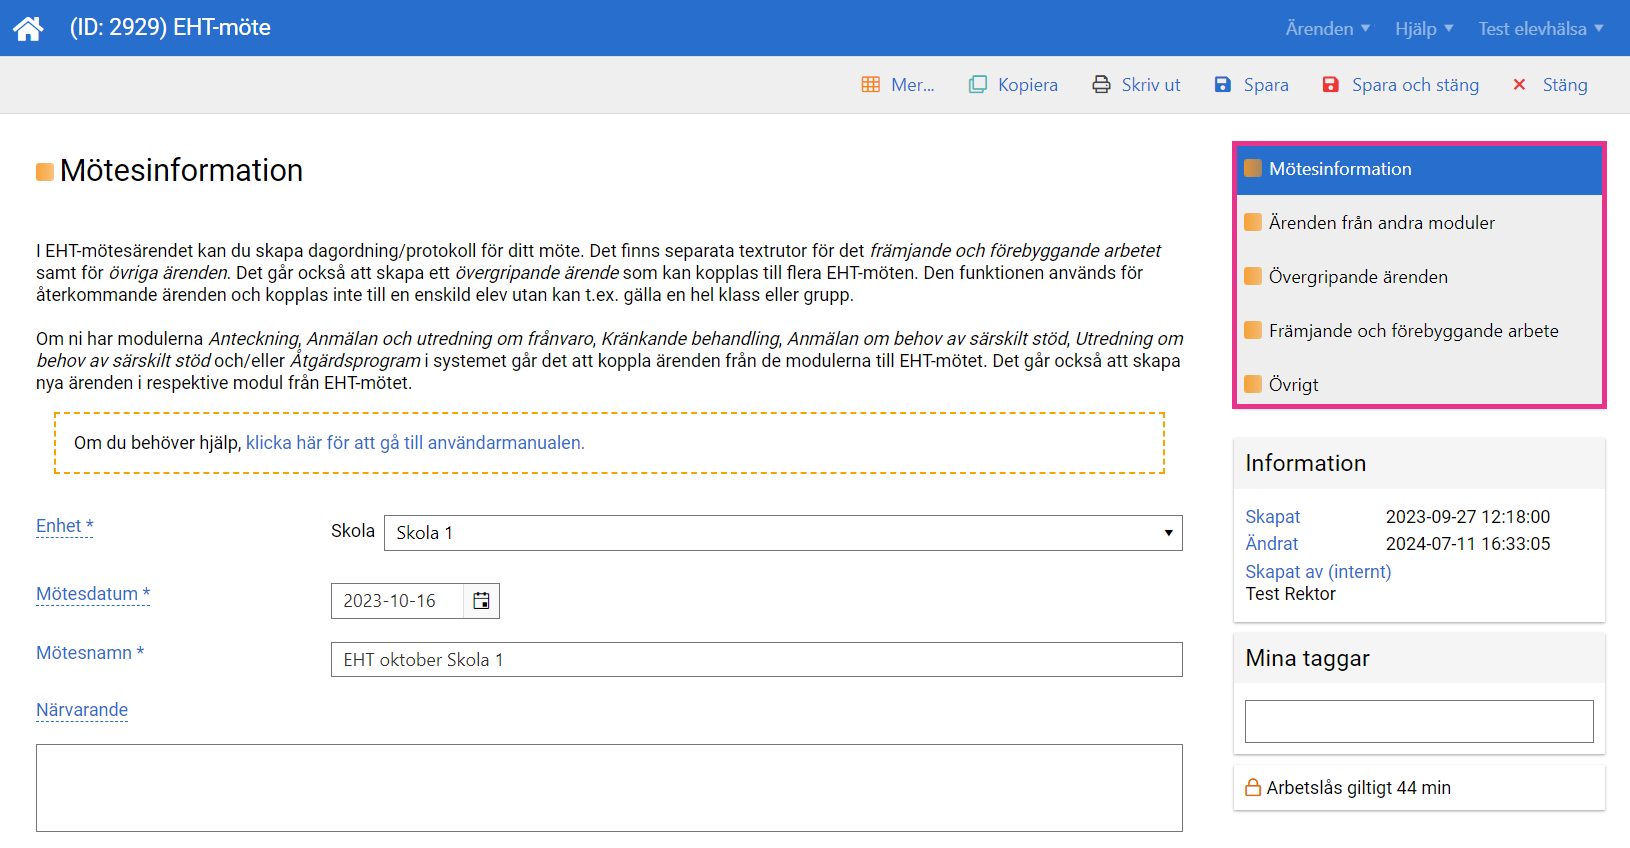Click the Skriv ut printer icon
Image resolution: width=1630 pixels, height=848 pixels.
[1101, 85]
